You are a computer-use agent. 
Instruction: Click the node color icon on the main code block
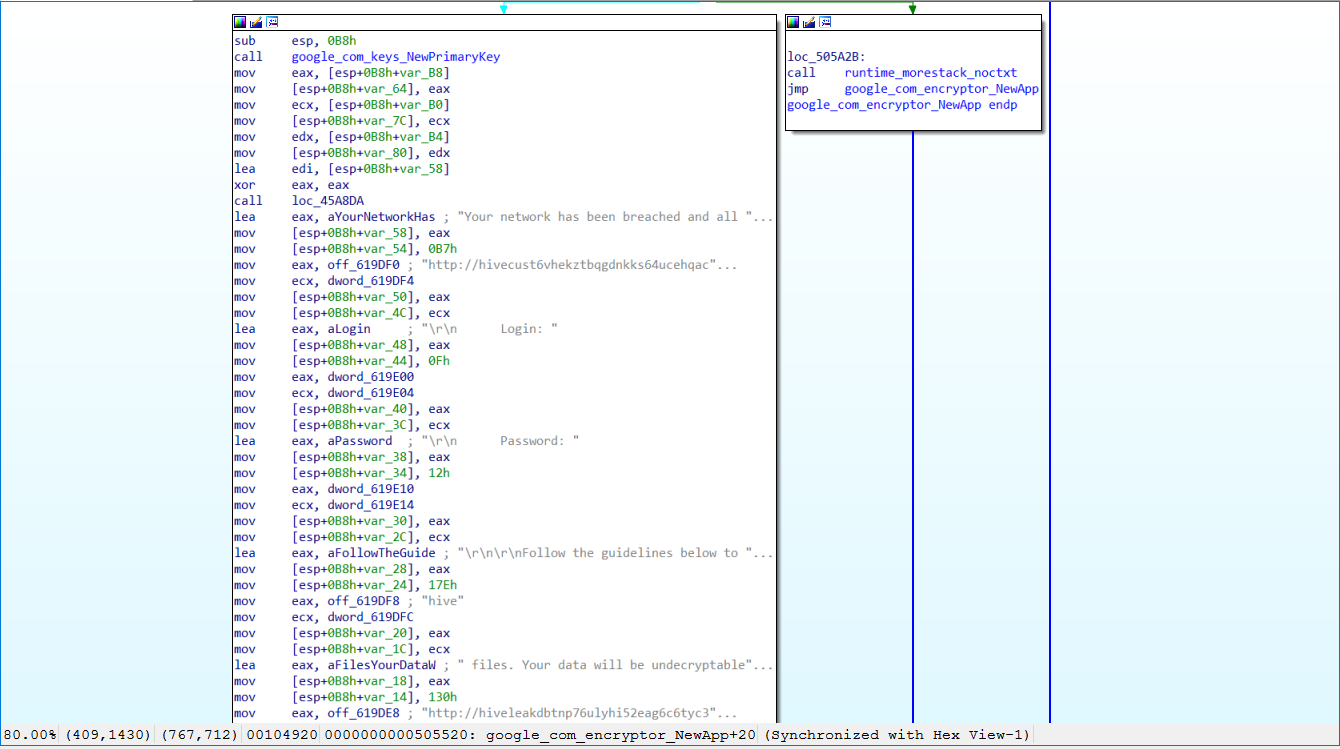coord(240,22)
